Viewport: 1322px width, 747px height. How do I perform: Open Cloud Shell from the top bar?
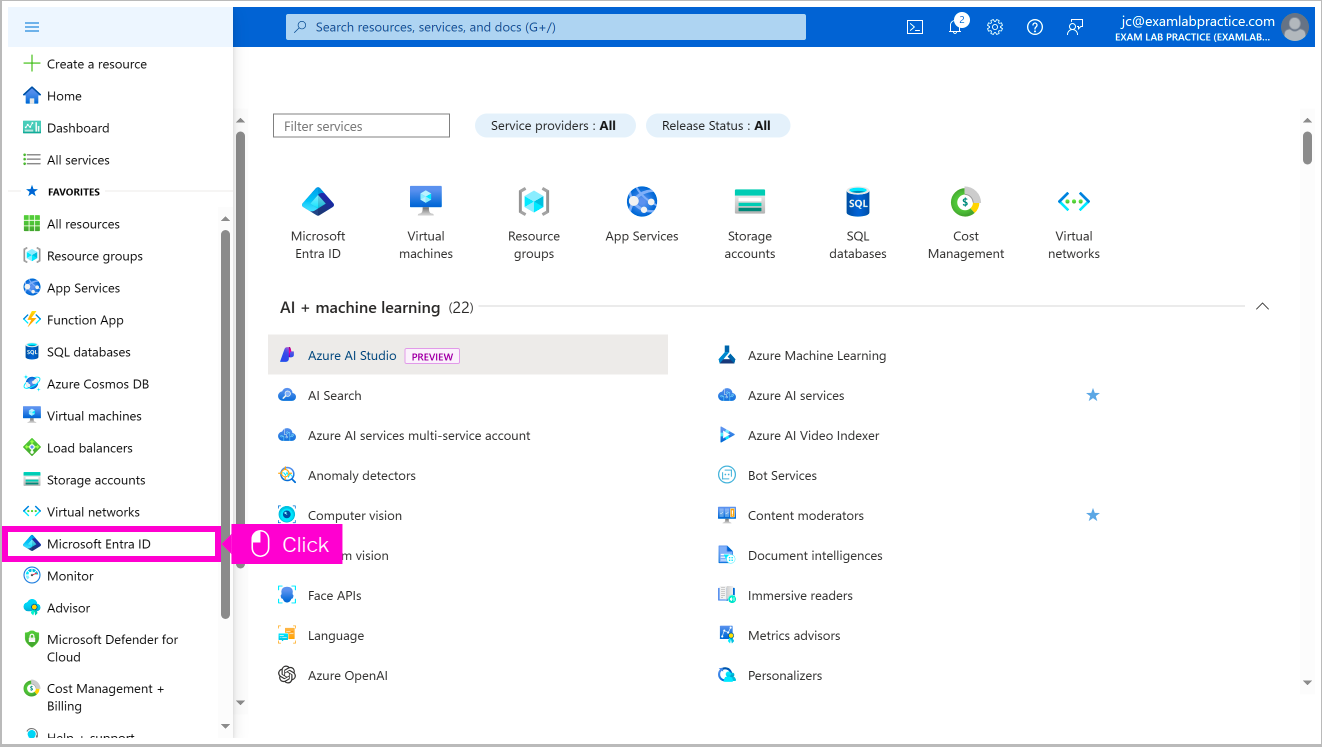tap(915, 27)
